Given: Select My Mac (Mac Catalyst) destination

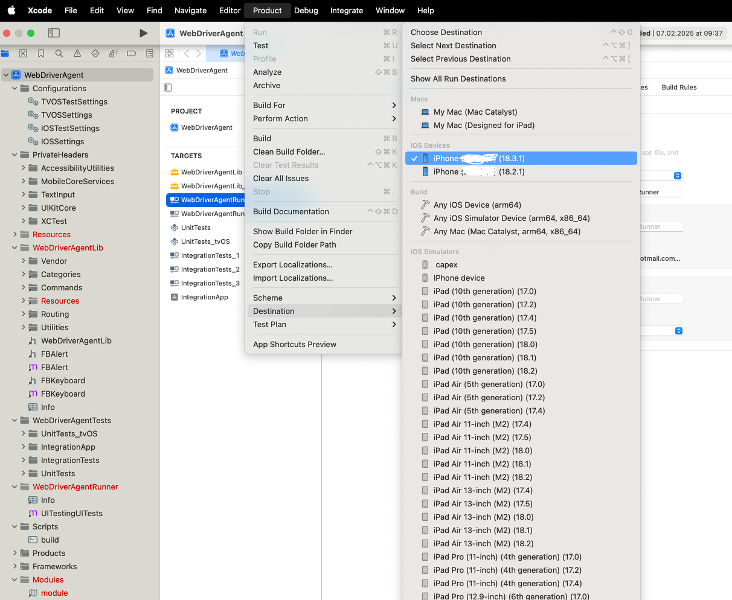Looking at the screenshot, I should [x=521, y=112].
